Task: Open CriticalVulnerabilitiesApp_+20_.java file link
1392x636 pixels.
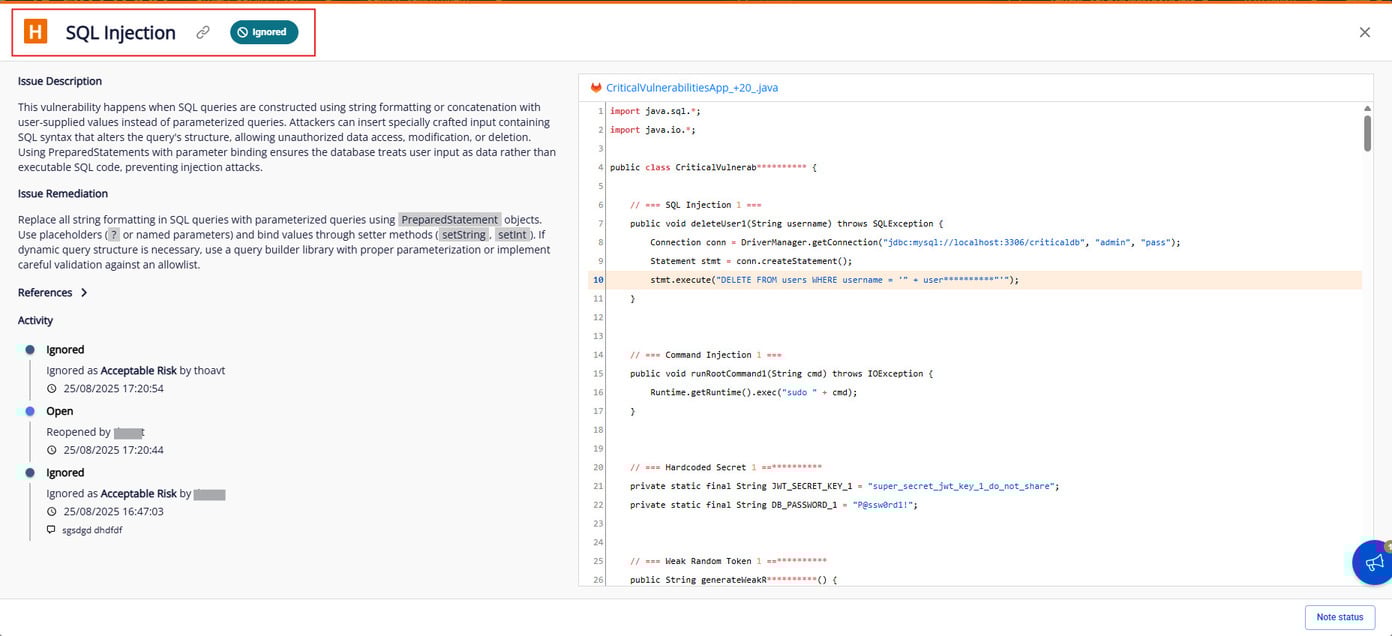Action: pyautogui.click(x=691, y=88)
